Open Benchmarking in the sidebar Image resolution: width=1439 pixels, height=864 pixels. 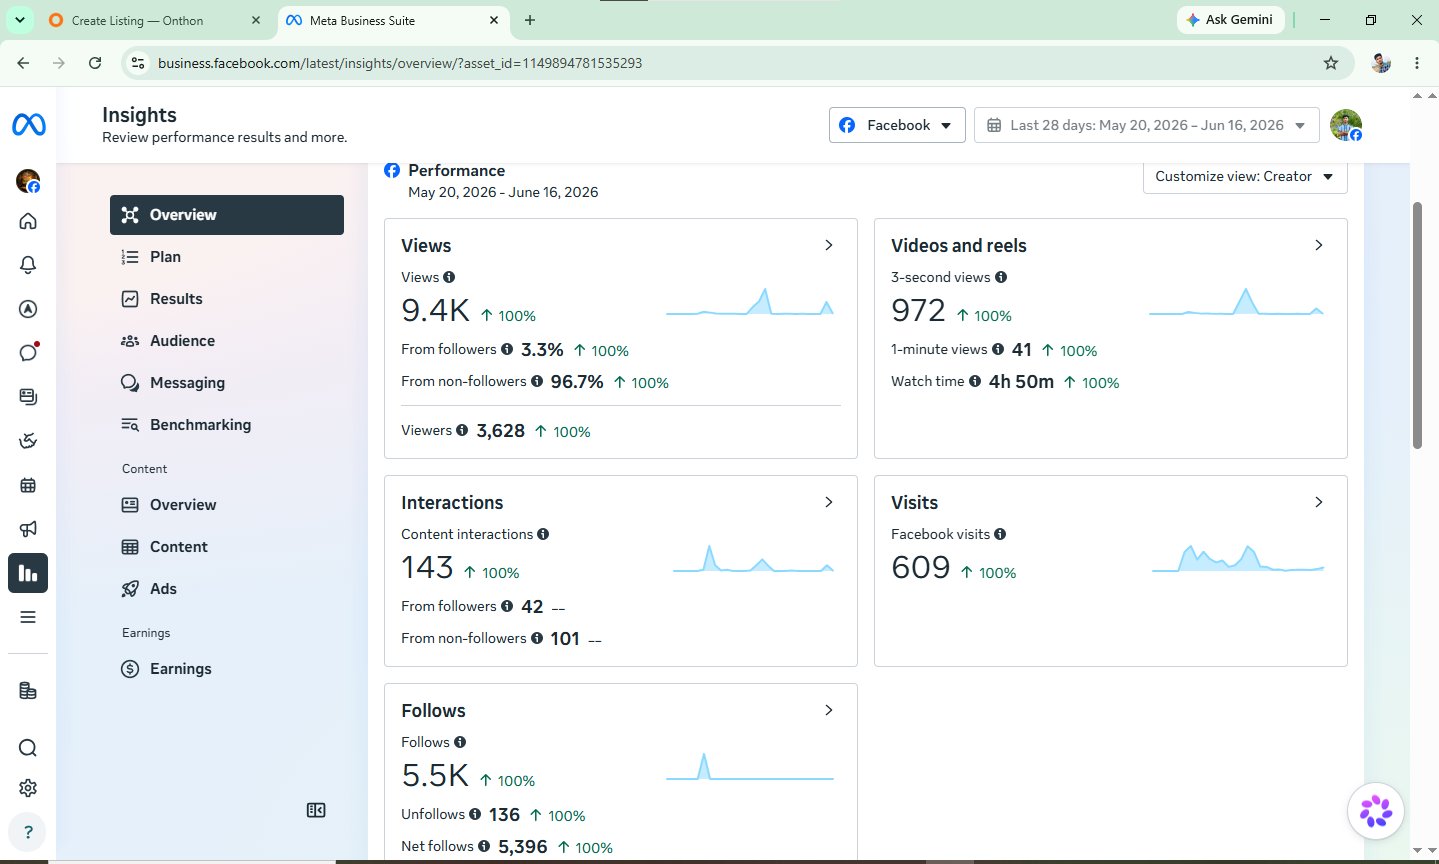click(x=227, y=425)
